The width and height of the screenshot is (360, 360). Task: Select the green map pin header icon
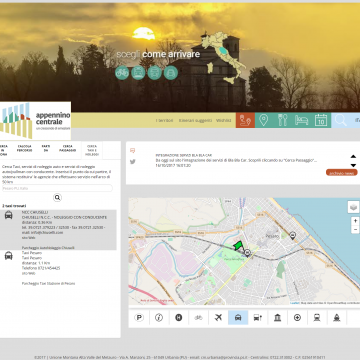point(264,120)
